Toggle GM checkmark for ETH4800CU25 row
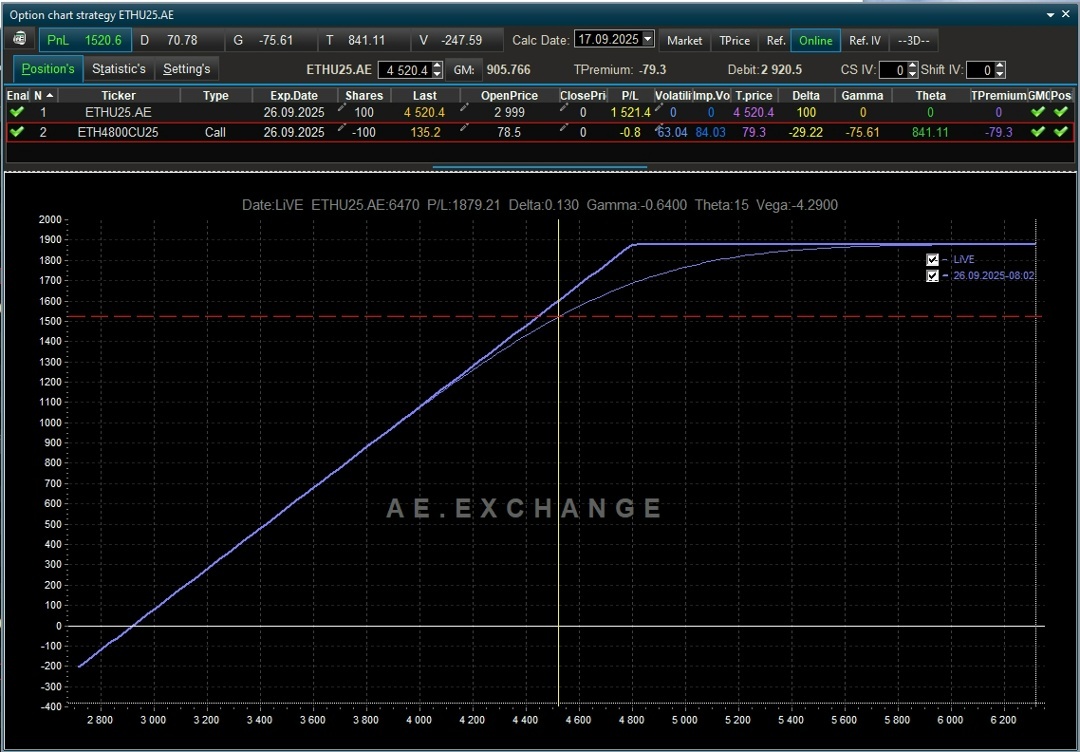 click(x=1038, y=132)
